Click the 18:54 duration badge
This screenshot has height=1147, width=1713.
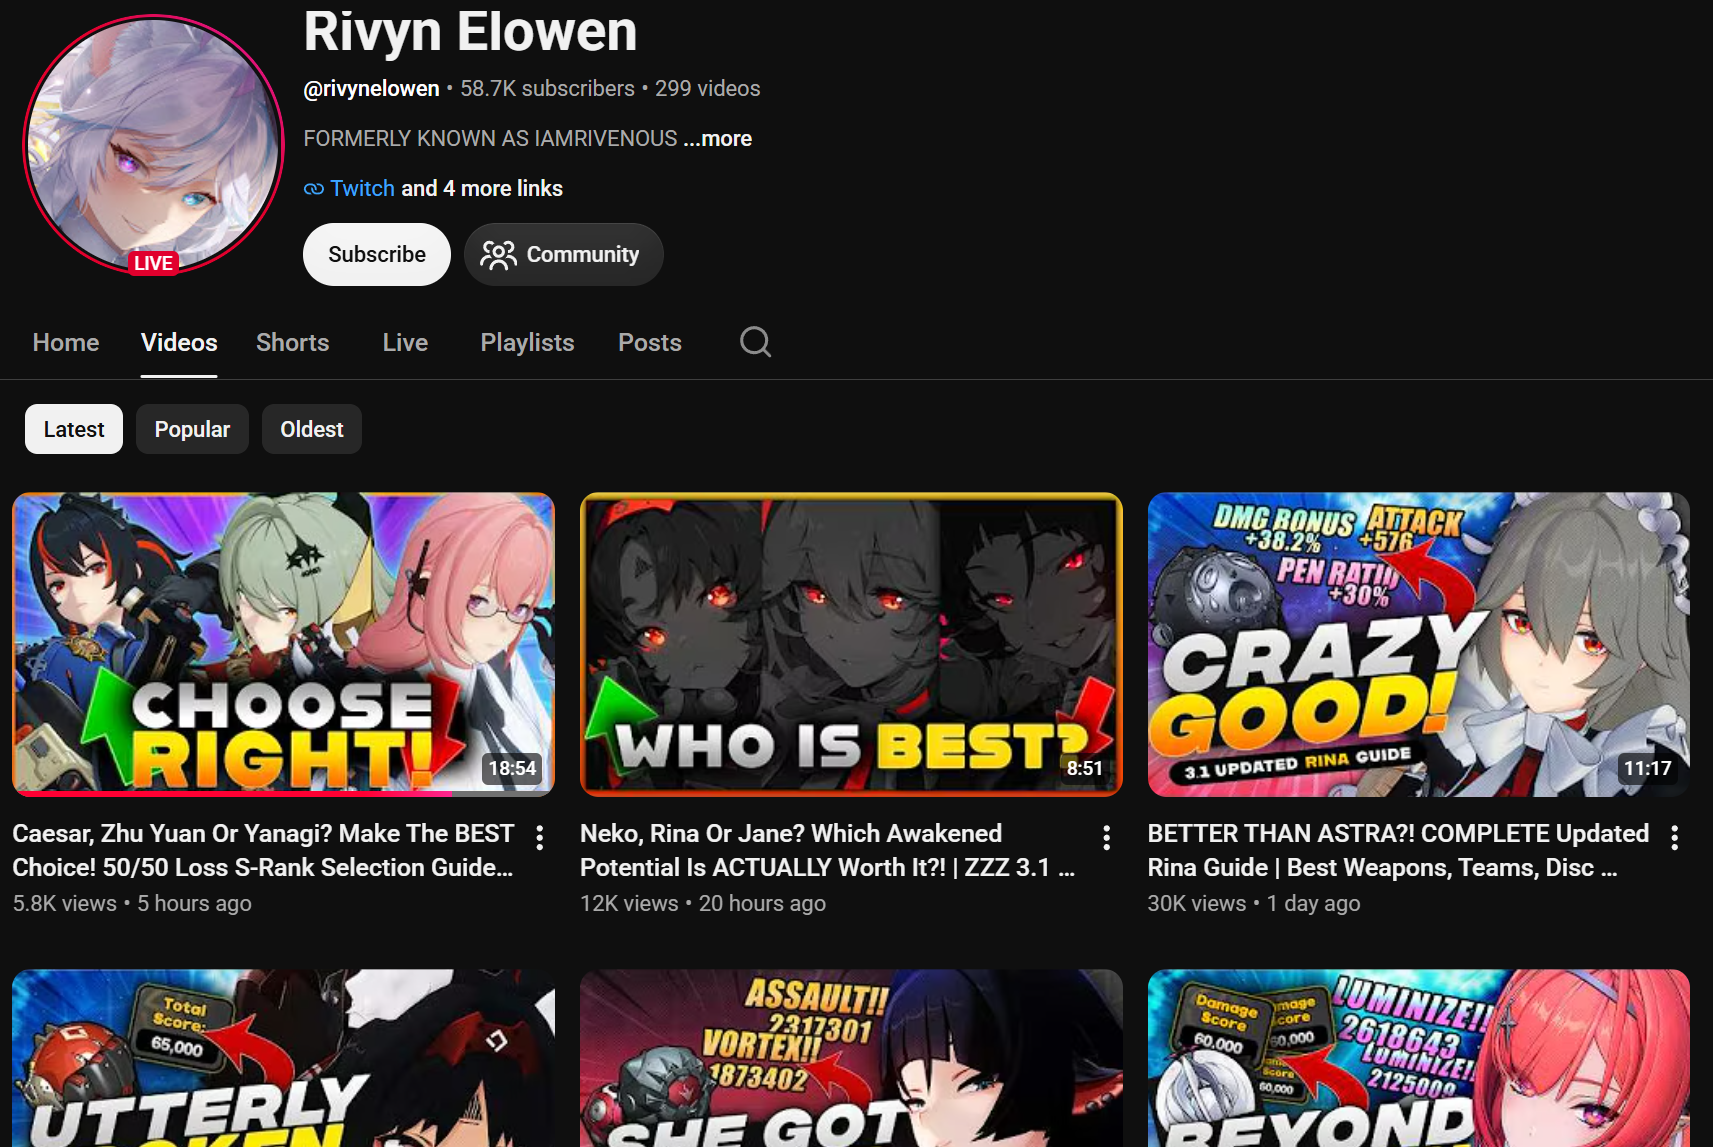pyautogui.click(x=512, y=768)
